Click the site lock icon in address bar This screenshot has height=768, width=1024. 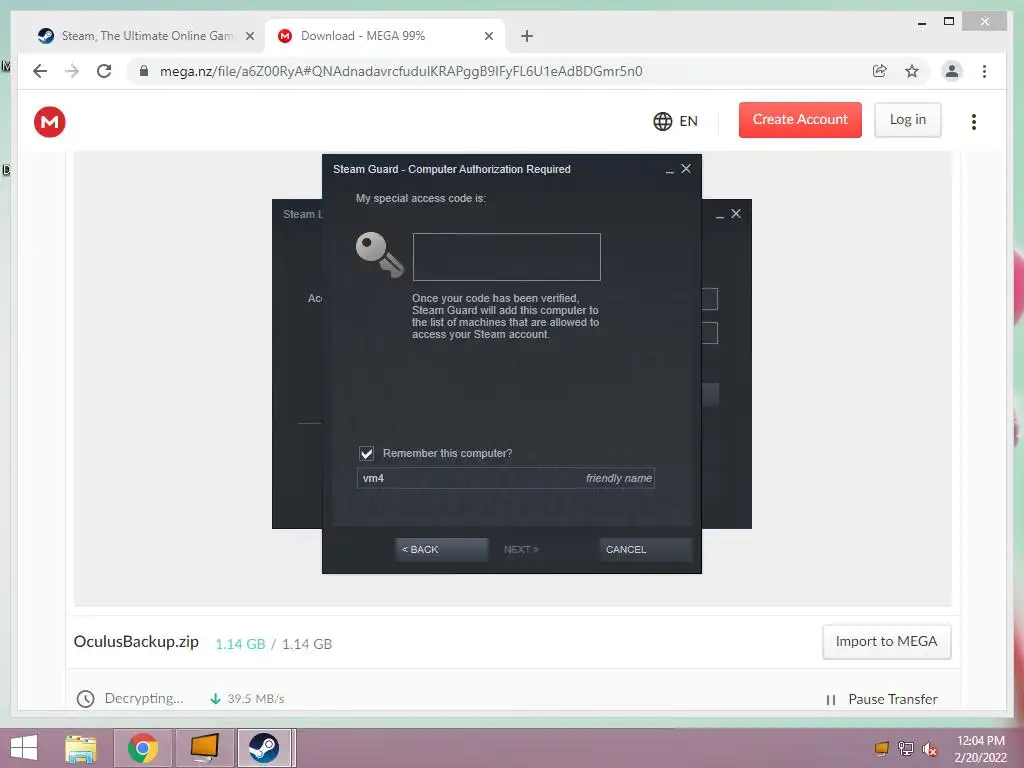coord(144,71)
